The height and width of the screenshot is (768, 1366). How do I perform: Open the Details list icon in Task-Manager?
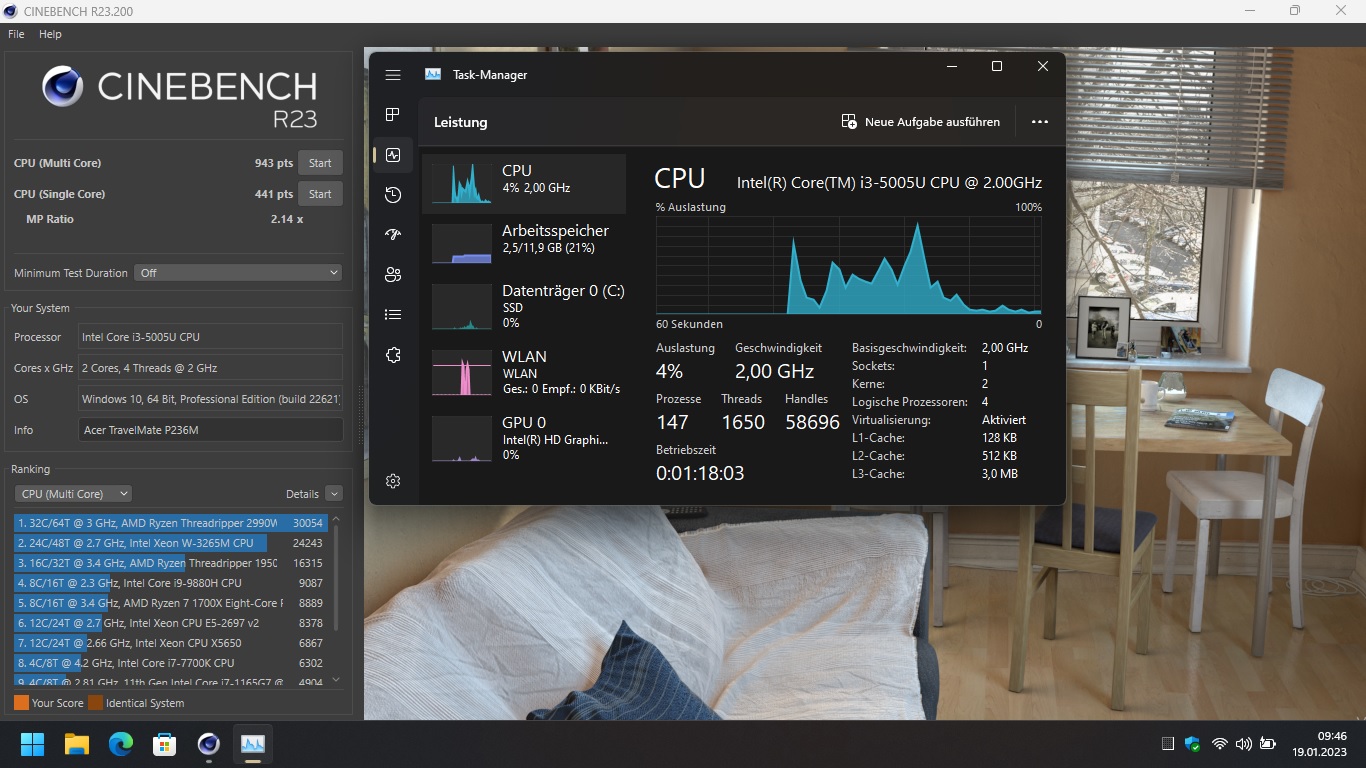393,315
